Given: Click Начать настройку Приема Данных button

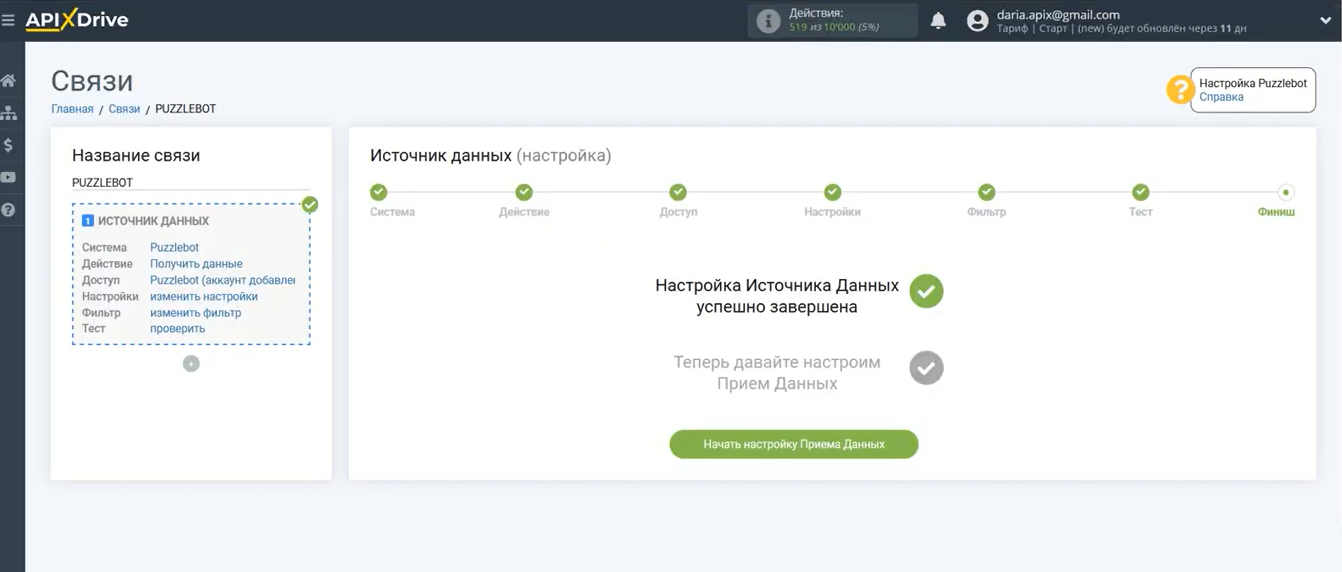Looking at the screenshot, I should point(793,444).
